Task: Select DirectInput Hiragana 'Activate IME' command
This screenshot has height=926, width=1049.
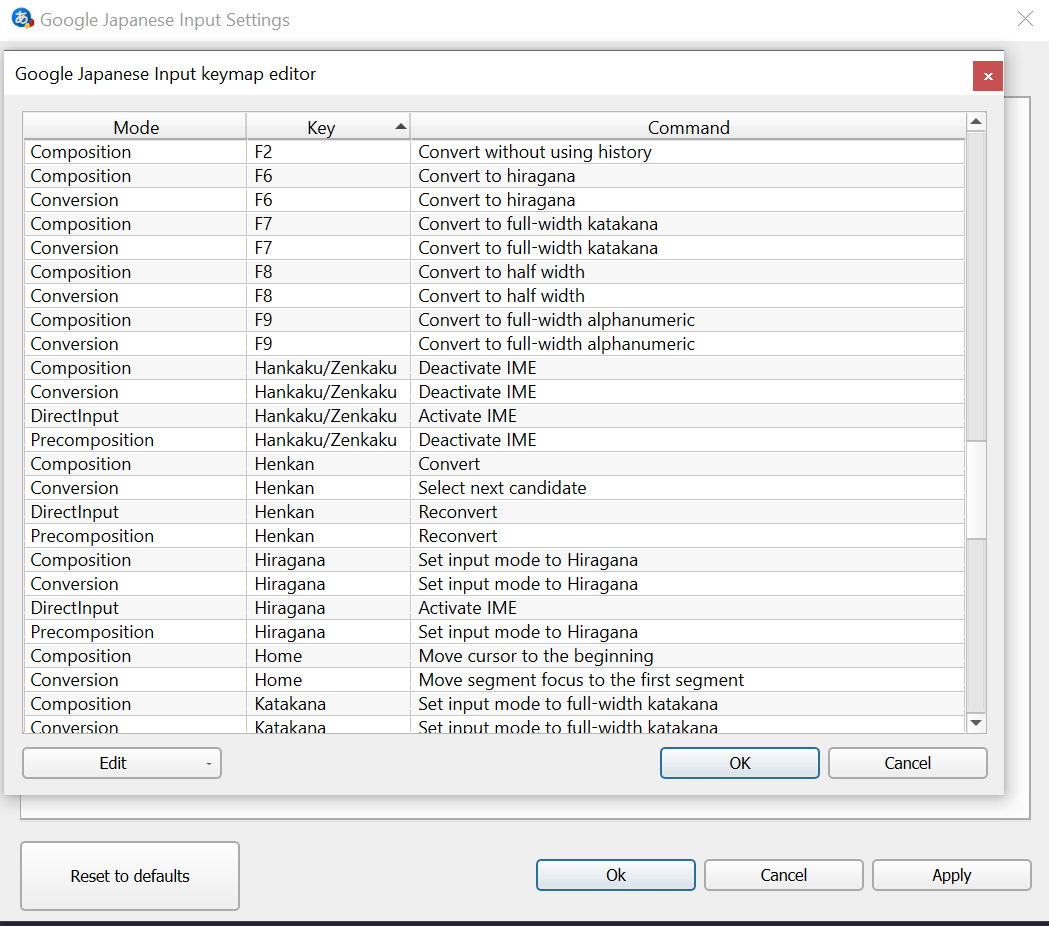Action: point(688,608)
